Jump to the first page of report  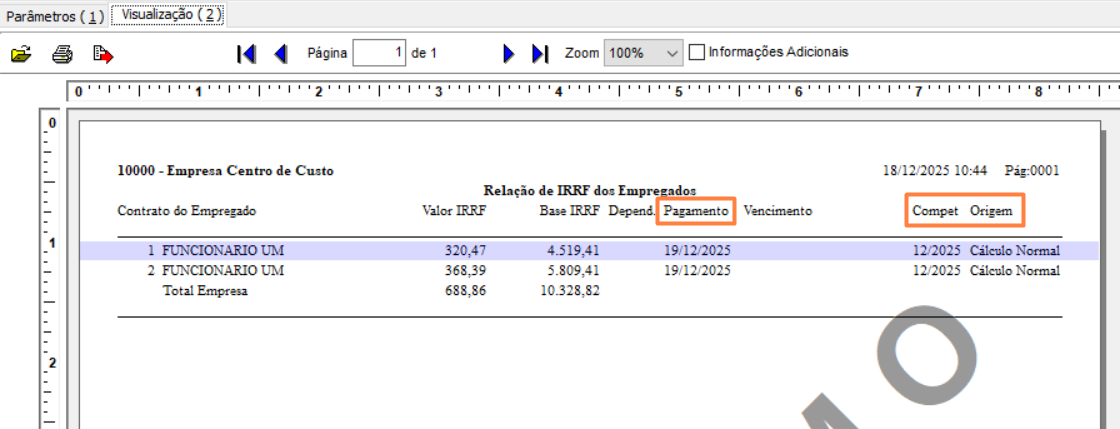pyautogui.click(x=246, y=54)
